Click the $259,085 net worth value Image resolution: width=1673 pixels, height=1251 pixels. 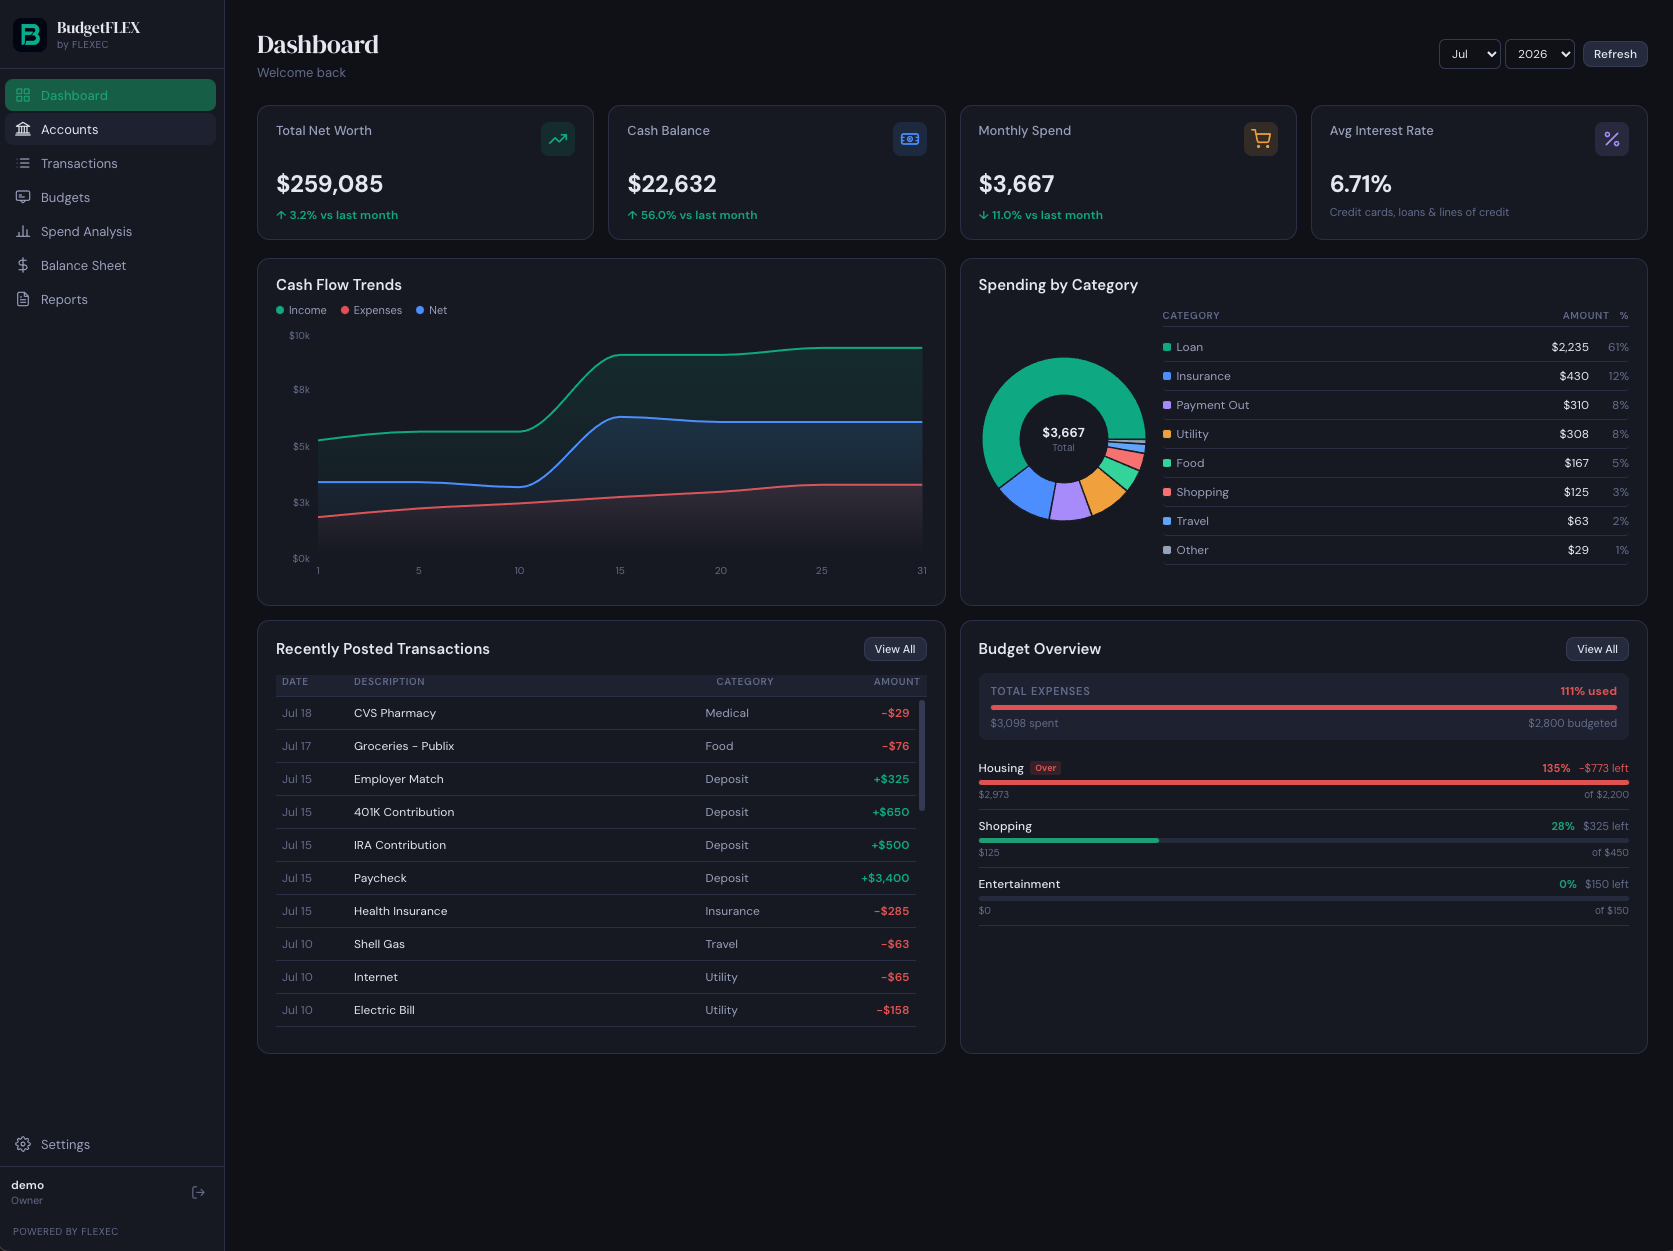(x=329, y=184)
